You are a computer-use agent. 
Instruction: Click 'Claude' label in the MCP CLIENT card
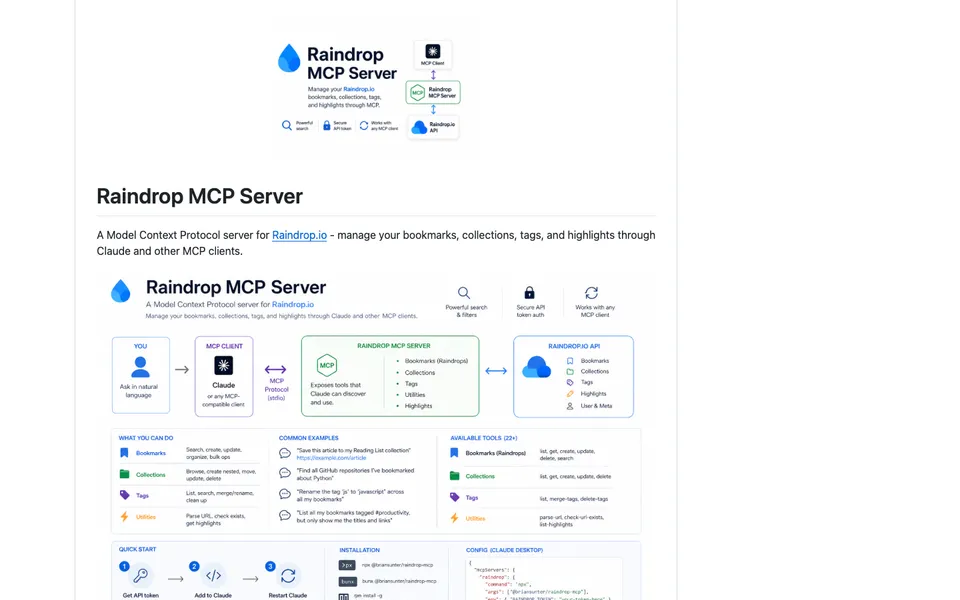tap(223, 385)
